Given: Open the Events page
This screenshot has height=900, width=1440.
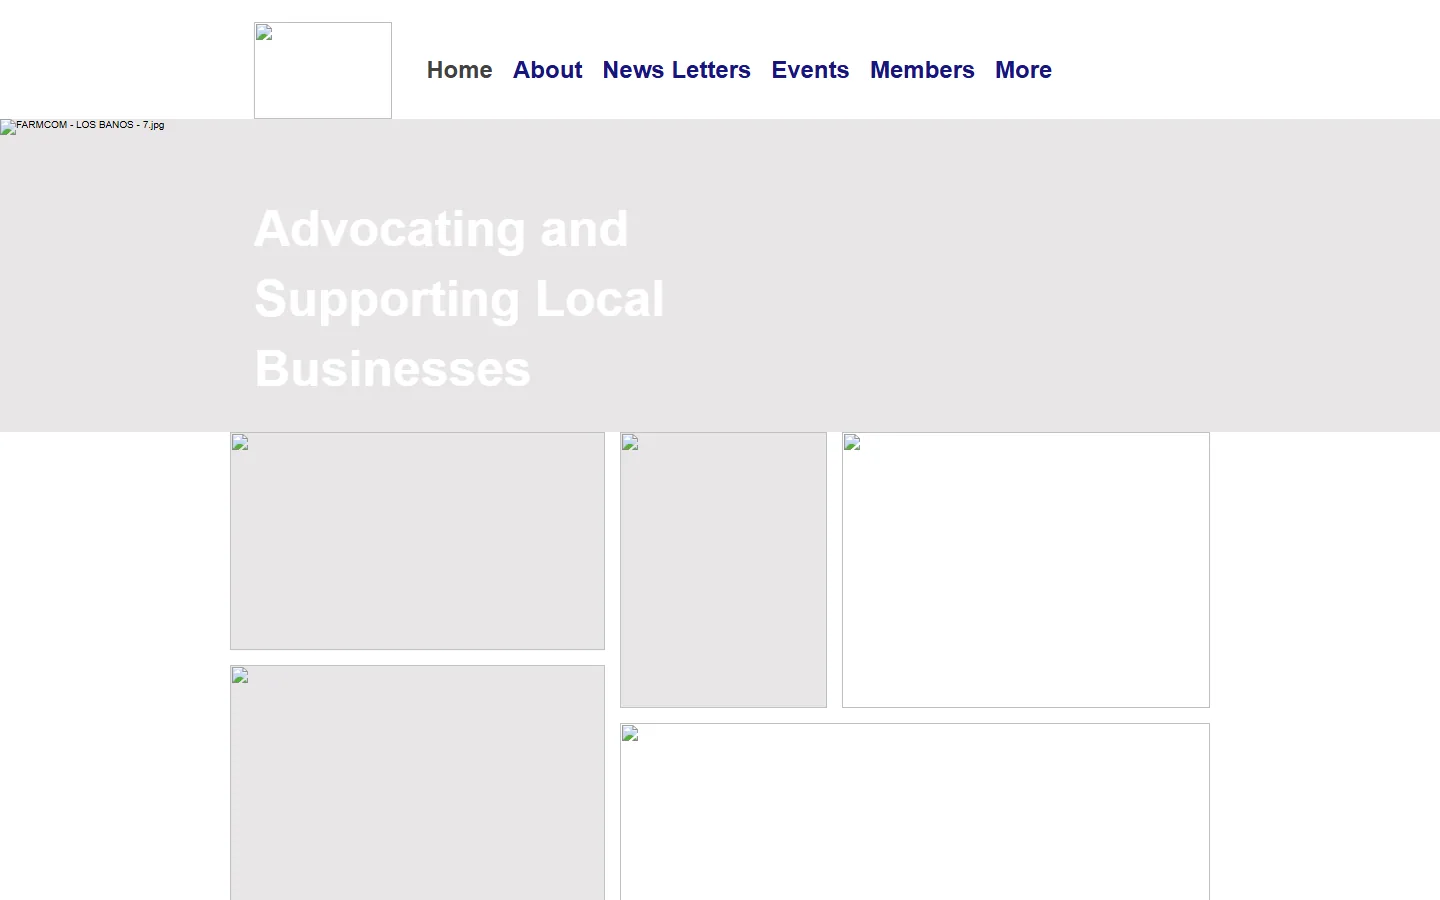Looking at the screenshot, I should tap(810, 70).
